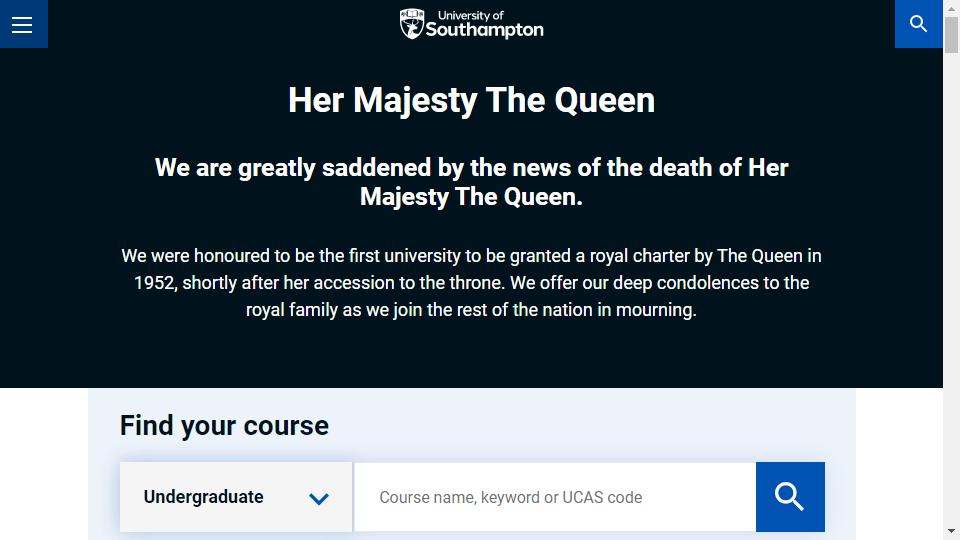Image resolution: width=960 pixels, height=540 pixels.
Task: Focus the course name, keyword or UCAS field
Action: (555, 497)
